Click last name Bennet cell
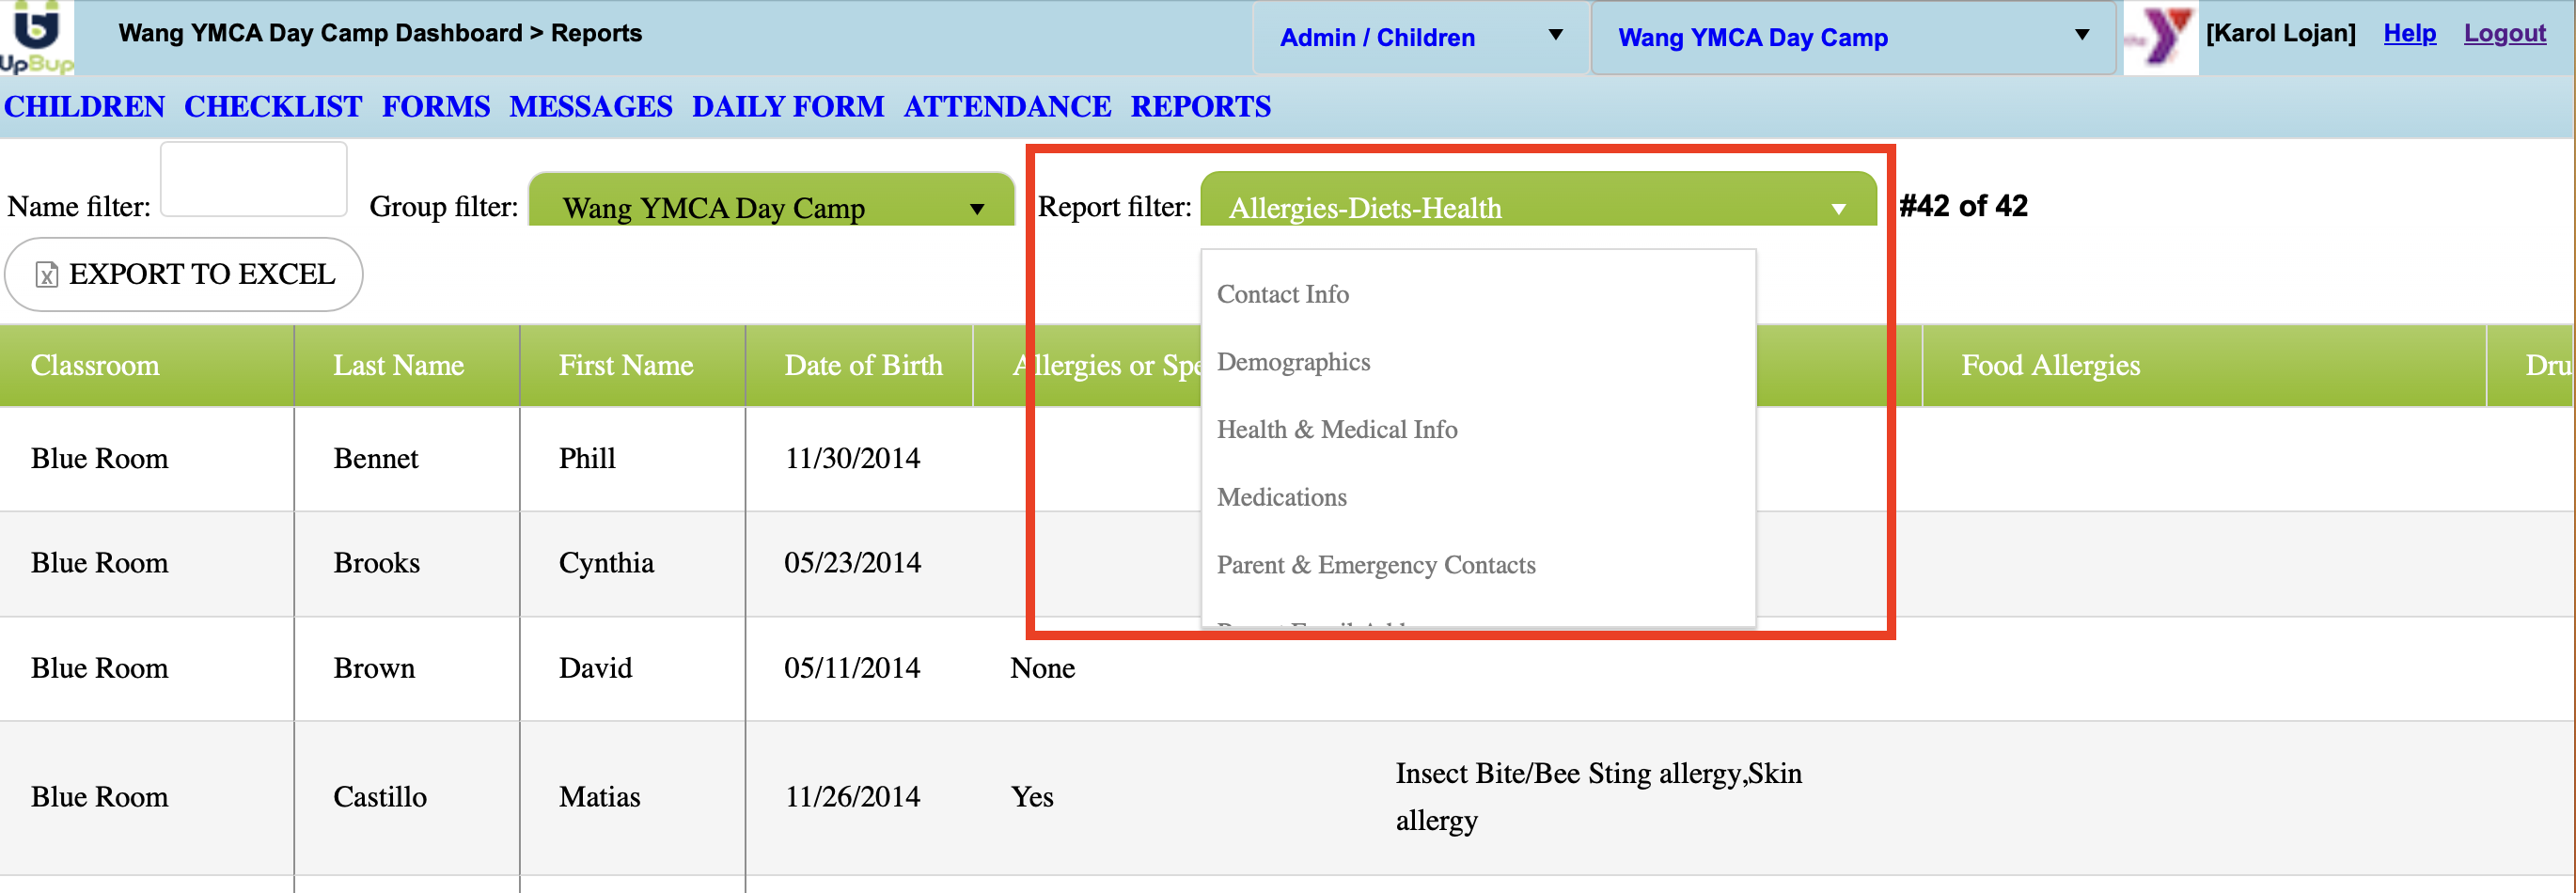Viewport: 2576px width, 893px height. (x=376, y=458)
